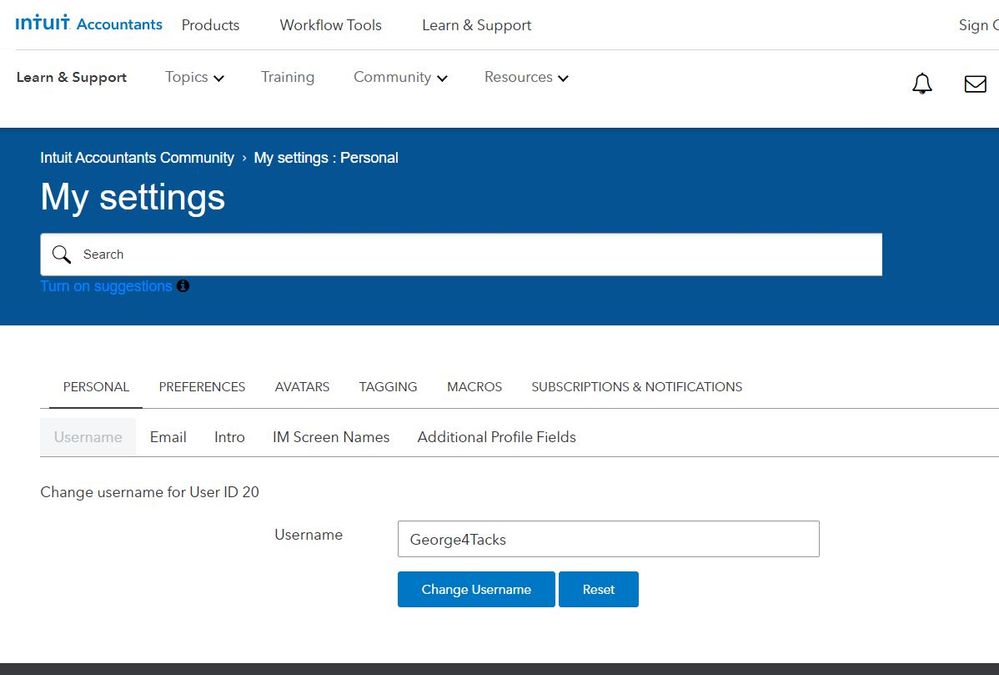Switch to the Preferences tab
Image resolution: width=999 pixels, height=675 pixels.
click(202, 387)
